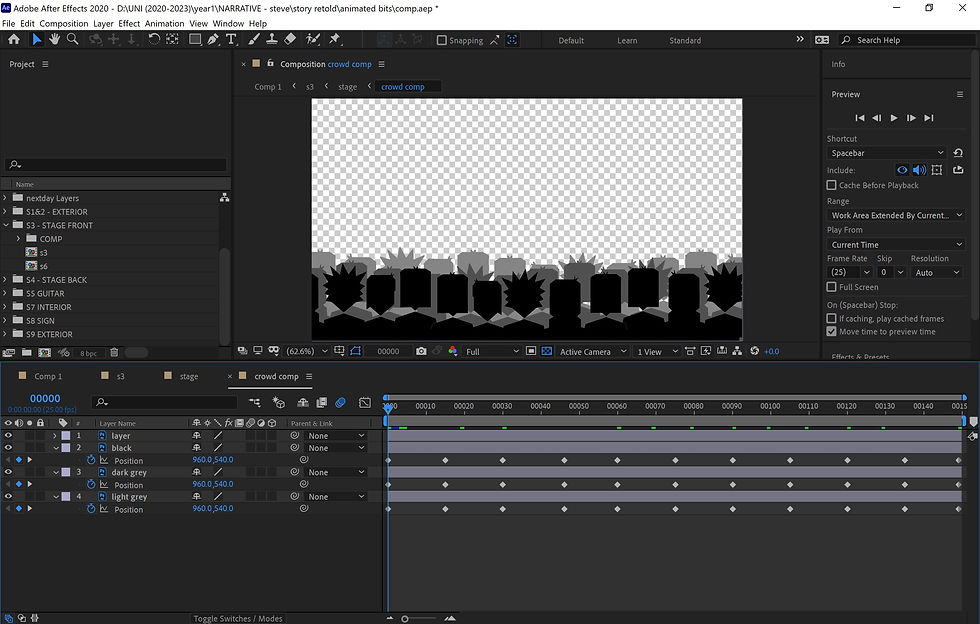980x624 pixels.
Task: Select the Hand tool in the toolbar
Action: click(x=54, y=40)
